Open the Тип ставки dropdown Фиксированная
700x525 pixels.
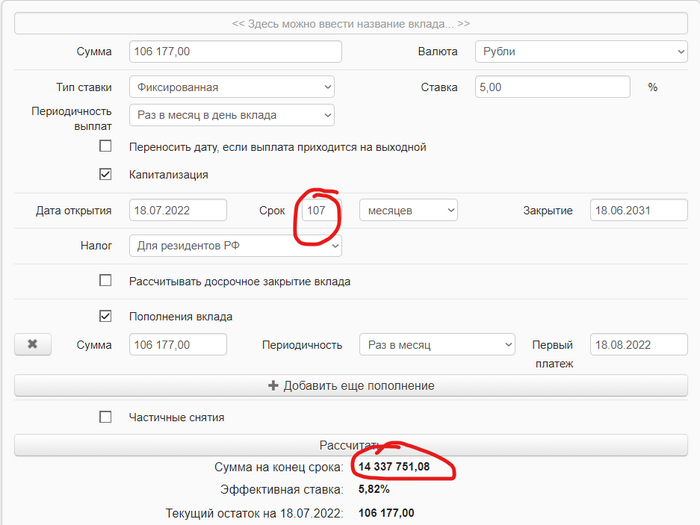point(232,87)
